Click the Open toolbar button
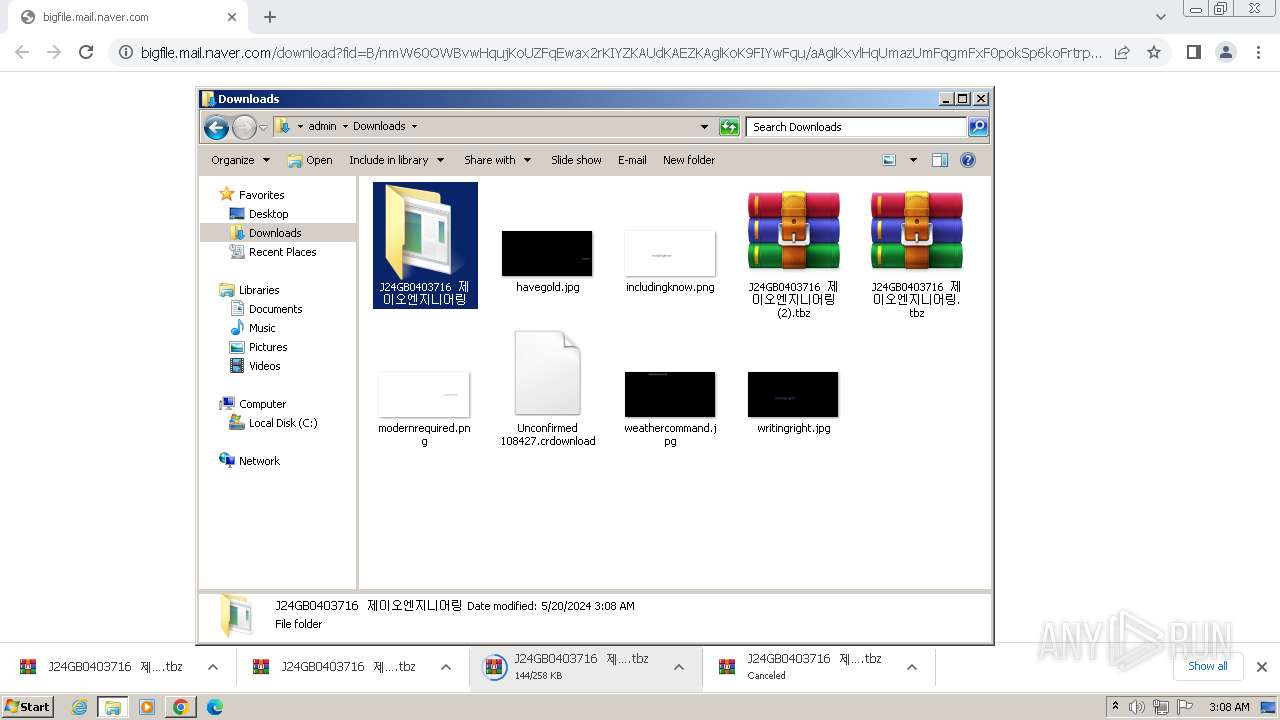 coord(310,160)
